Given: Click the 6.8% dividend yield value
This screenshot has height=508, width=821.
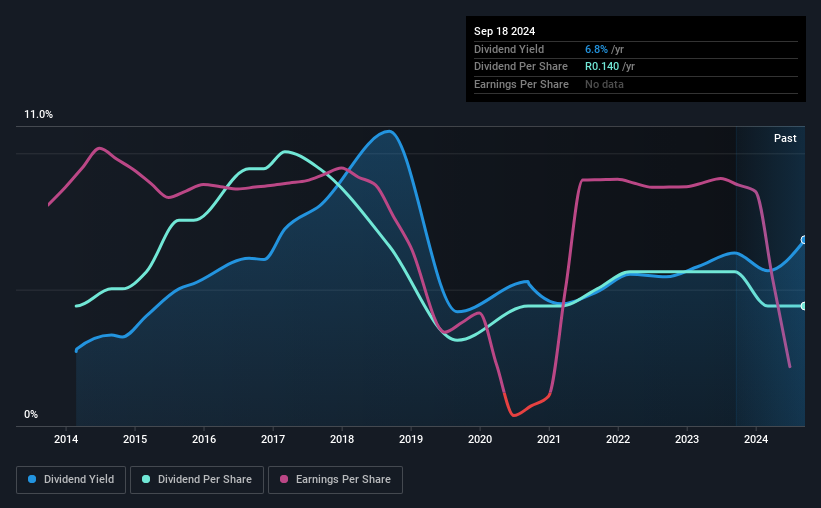Looking at the screenshot, I should pyautogui.click(x=596, y=49).
